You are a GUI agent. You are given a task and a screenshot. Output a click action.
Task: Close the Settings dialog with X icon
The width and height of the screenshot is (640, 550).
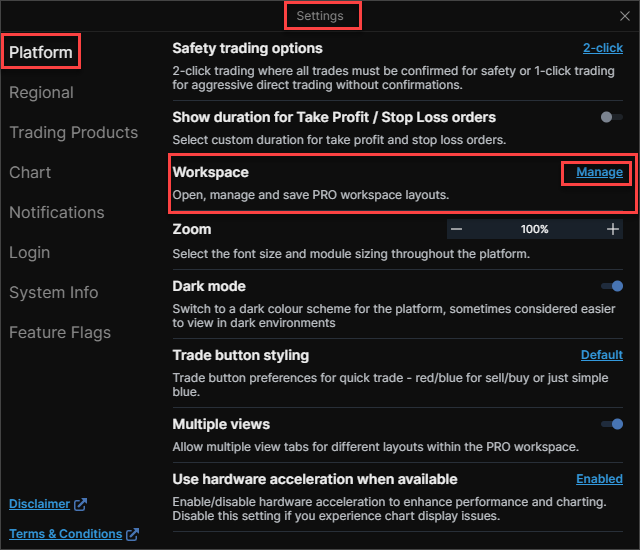[x=625, y=16]
